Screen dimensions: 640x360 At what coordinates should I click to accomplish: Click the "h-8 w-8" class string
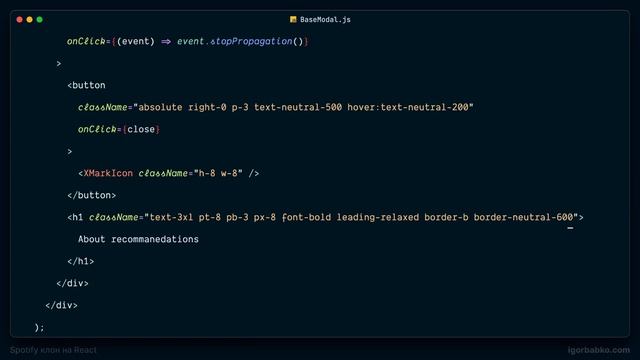point(218,173)
